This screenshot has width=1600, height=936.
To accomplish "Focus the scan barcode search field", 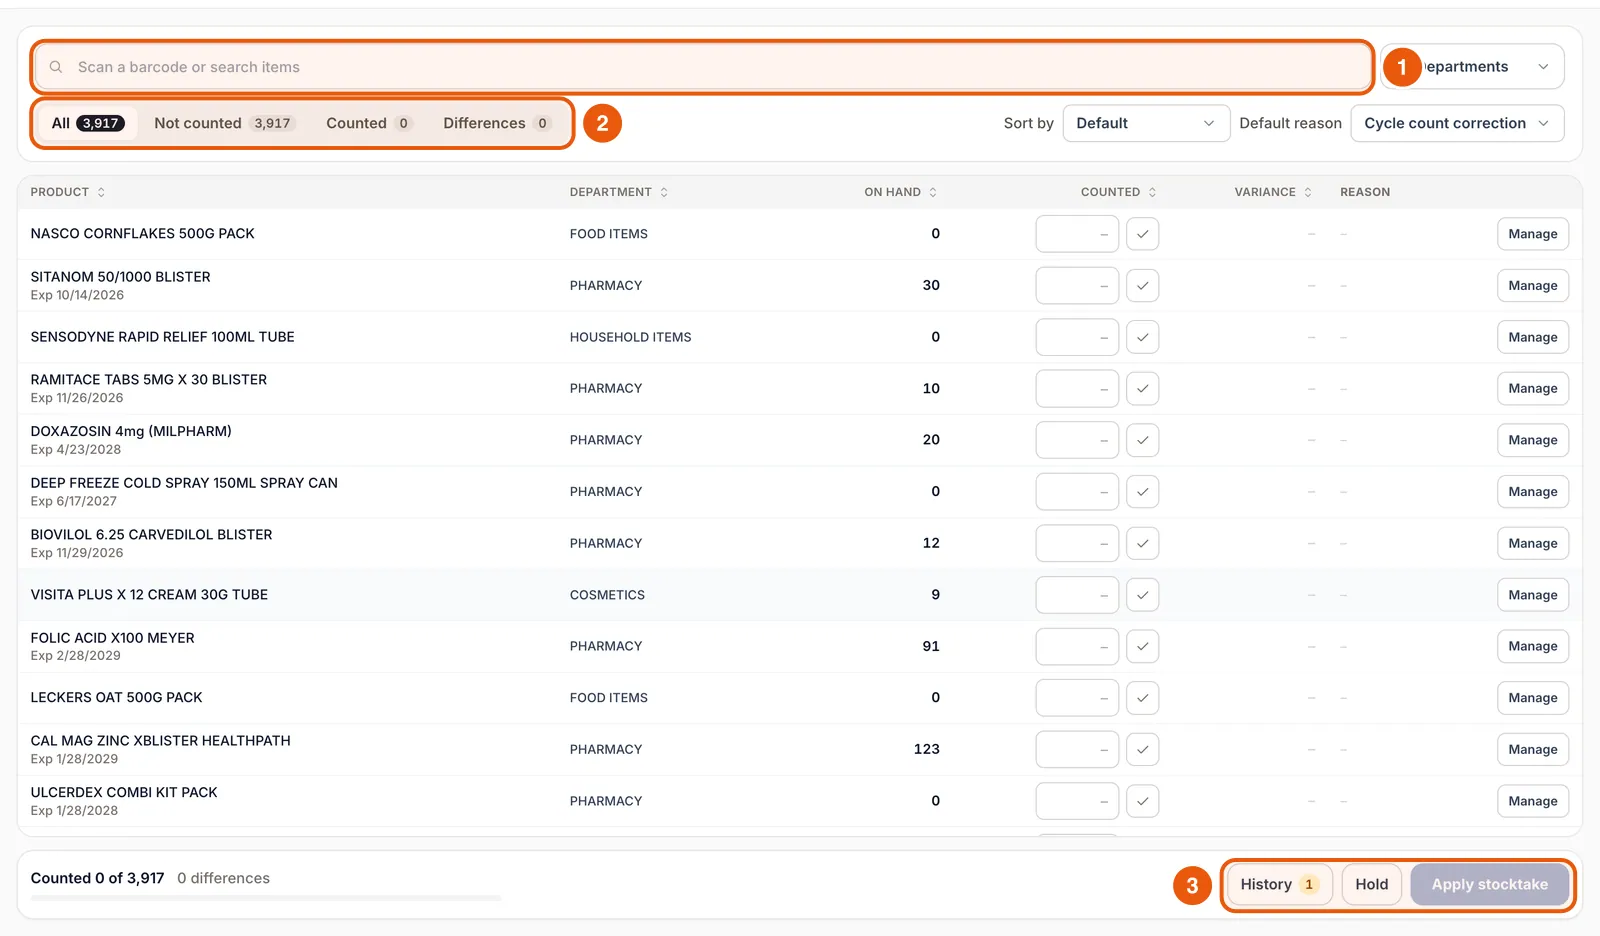I will [x=702, y=67].
